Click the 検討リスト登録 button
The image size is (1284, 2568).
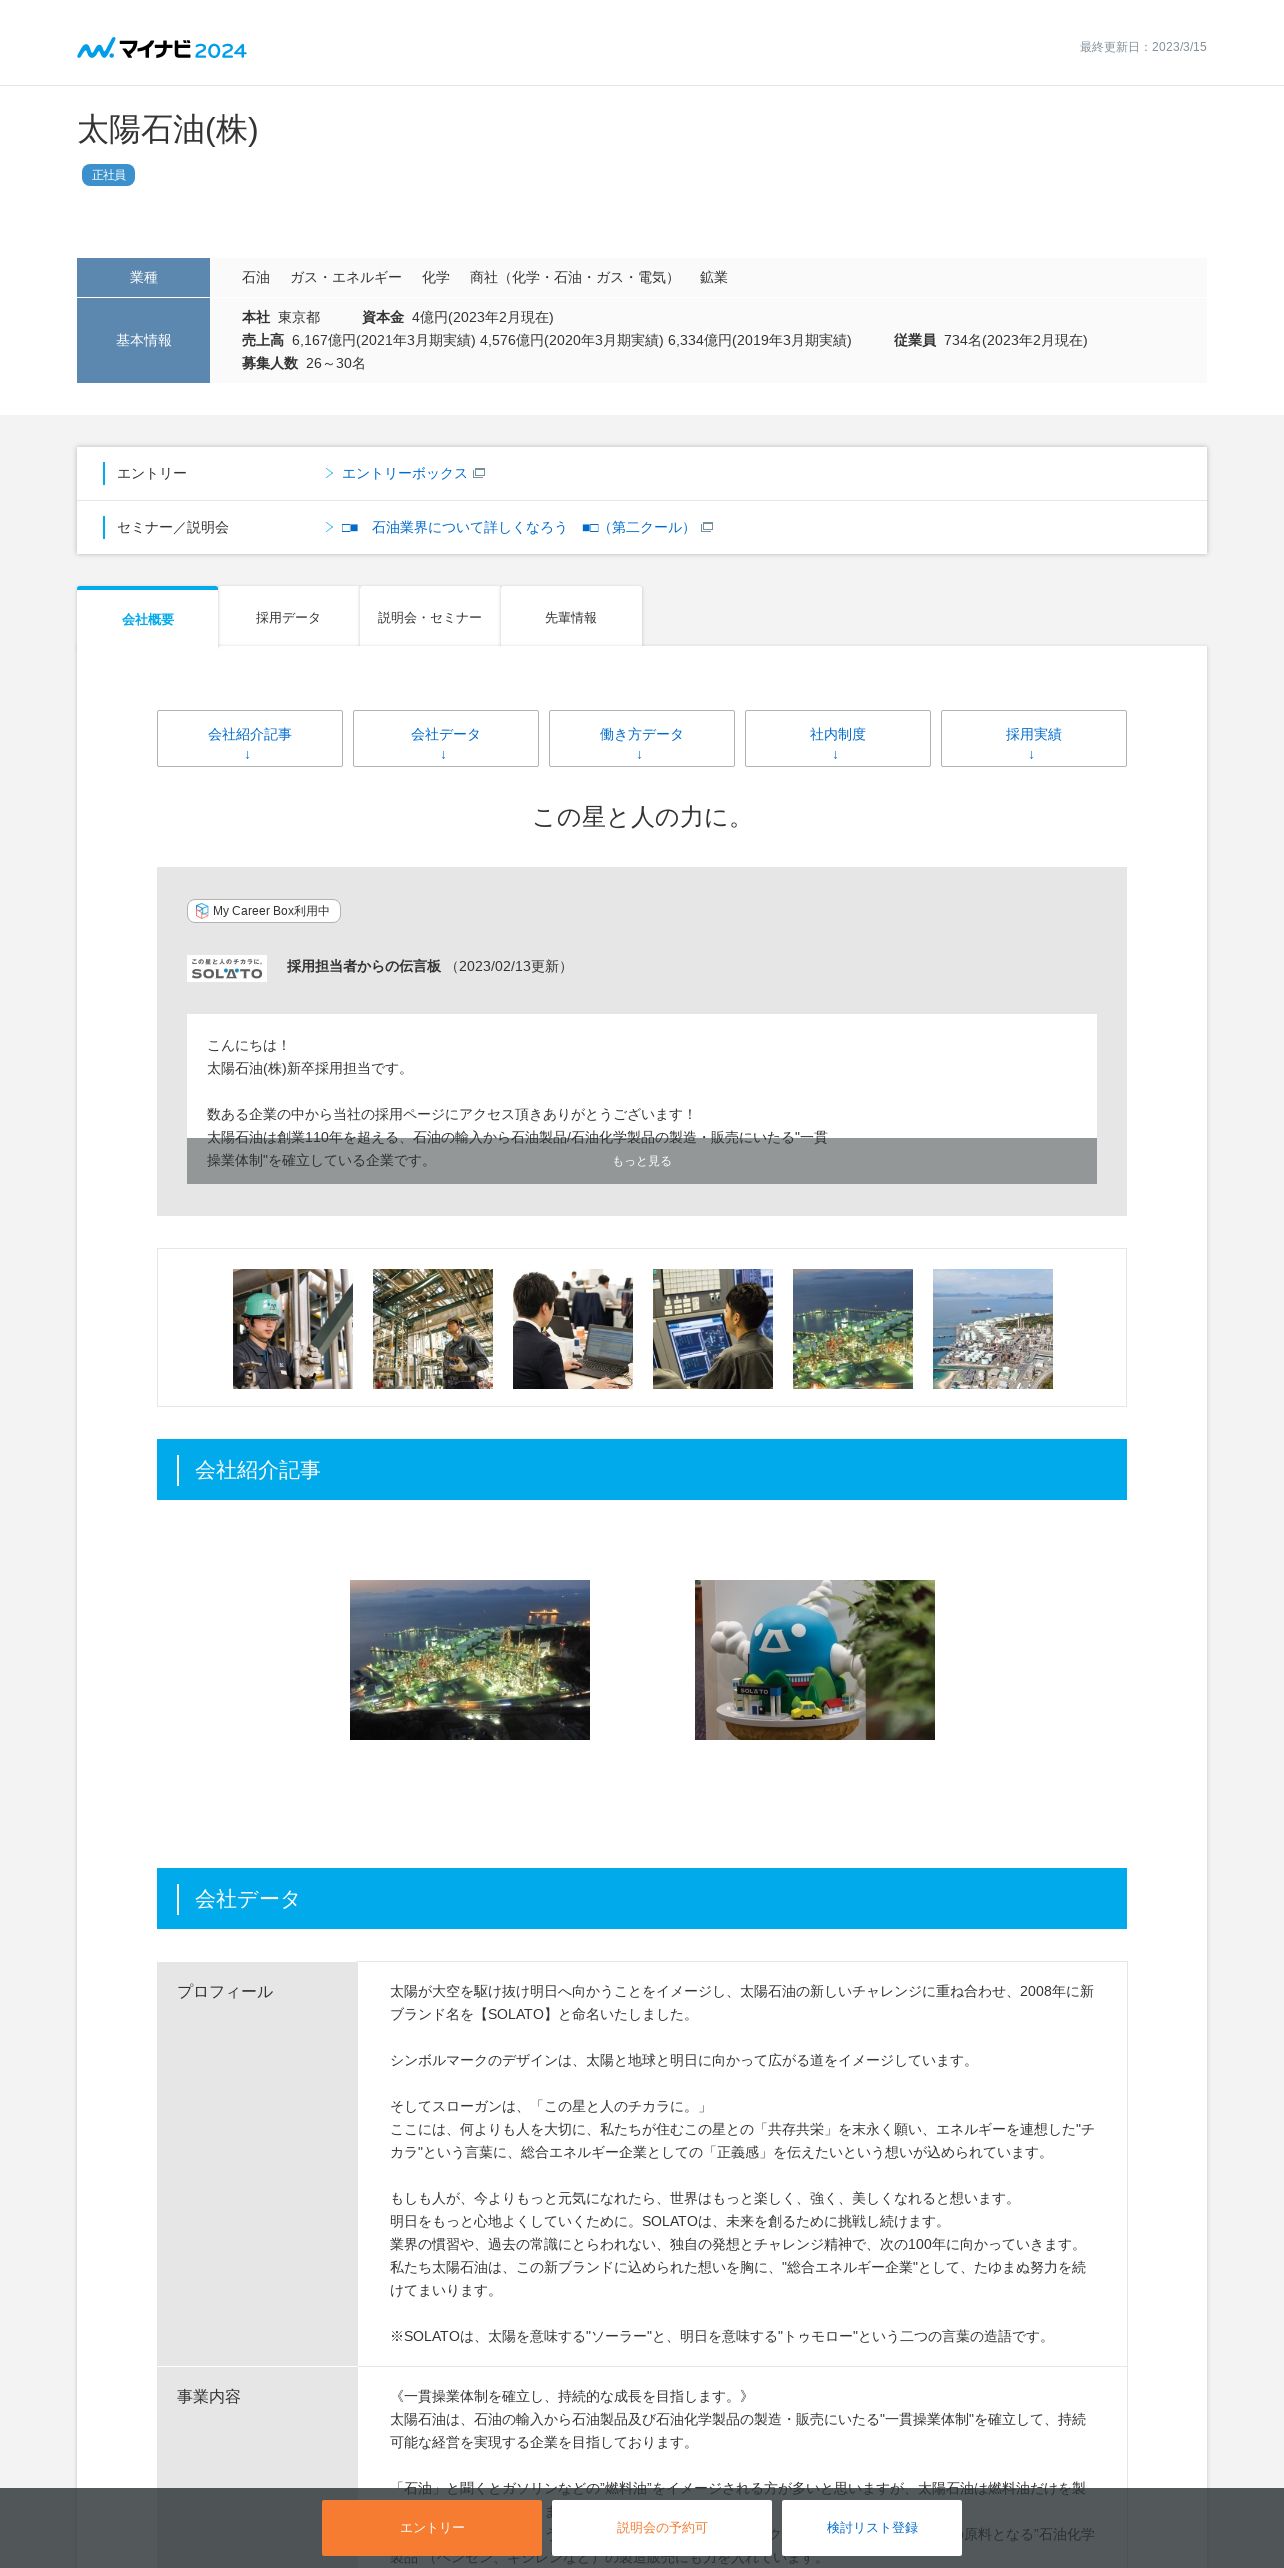[872, 2528]
